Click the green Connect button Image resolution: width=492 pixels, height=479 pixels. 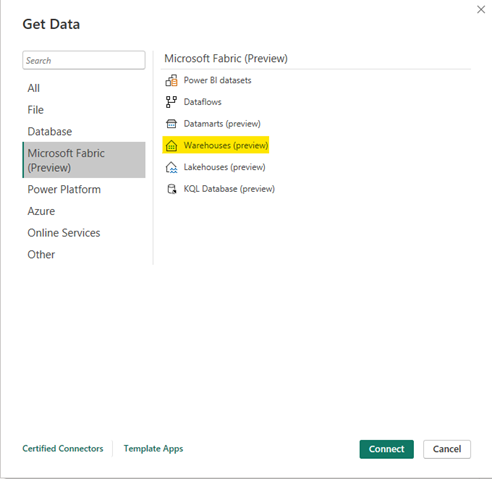click(x=387, y=449)
